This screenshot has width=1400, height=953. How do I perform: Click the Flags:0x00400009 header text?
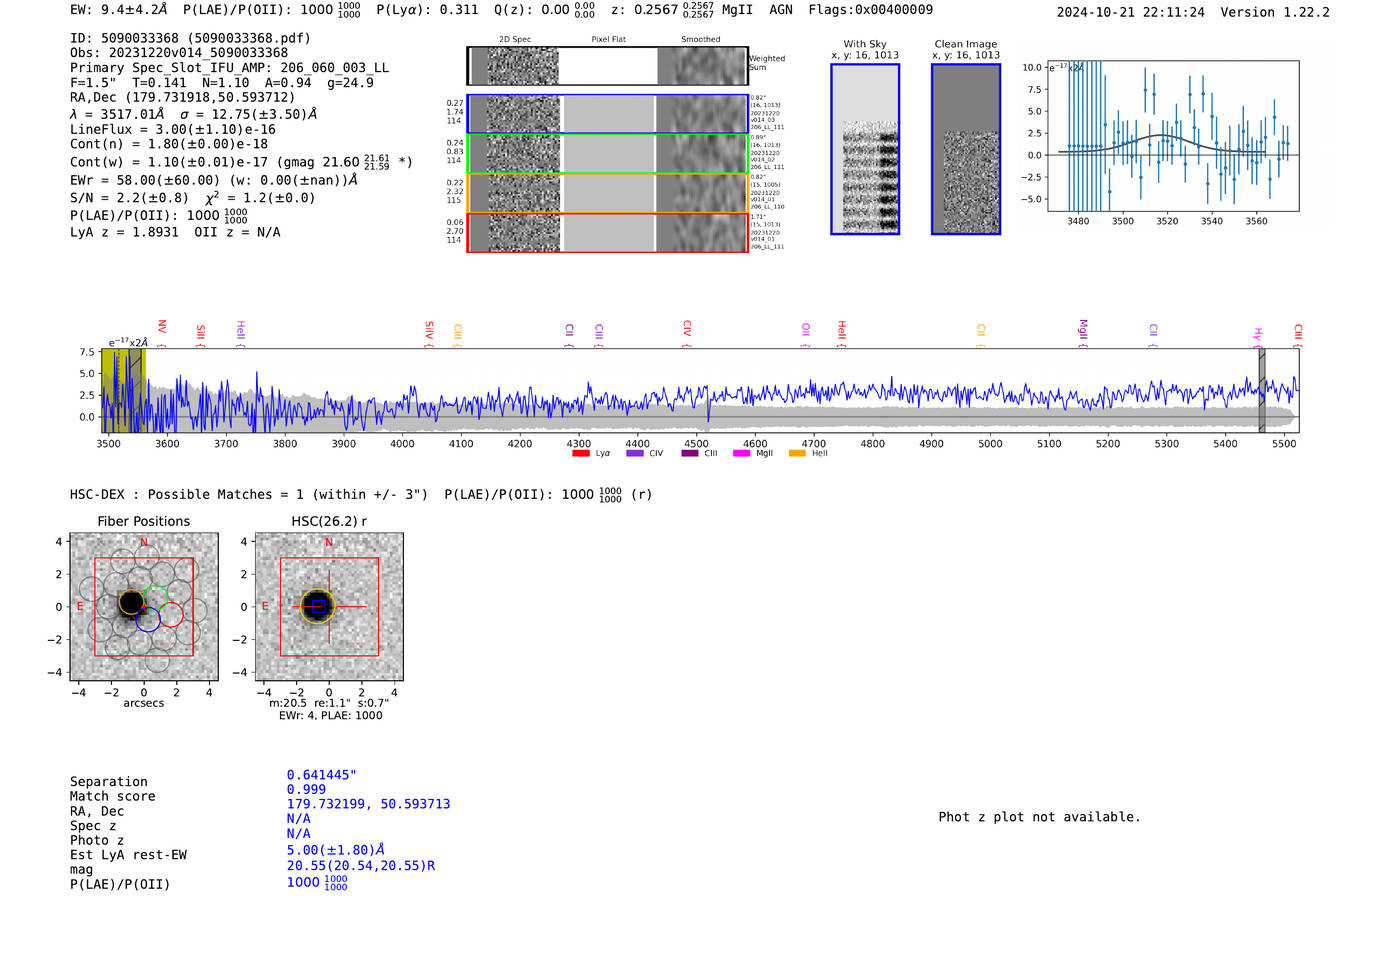870,10
